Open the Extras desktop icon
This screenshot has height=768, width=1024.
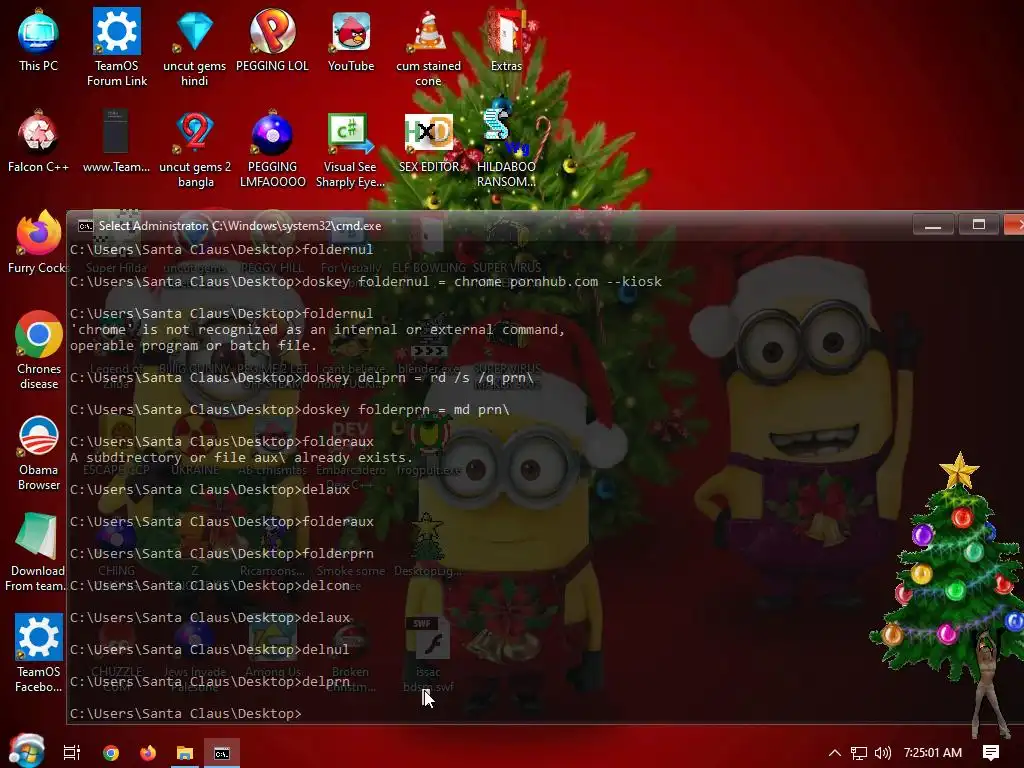(506, 40)
